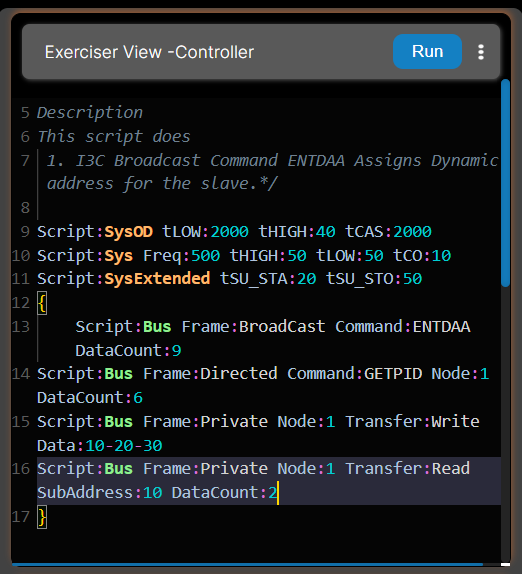
Task: Run the controller script
Action: [427, 52]
